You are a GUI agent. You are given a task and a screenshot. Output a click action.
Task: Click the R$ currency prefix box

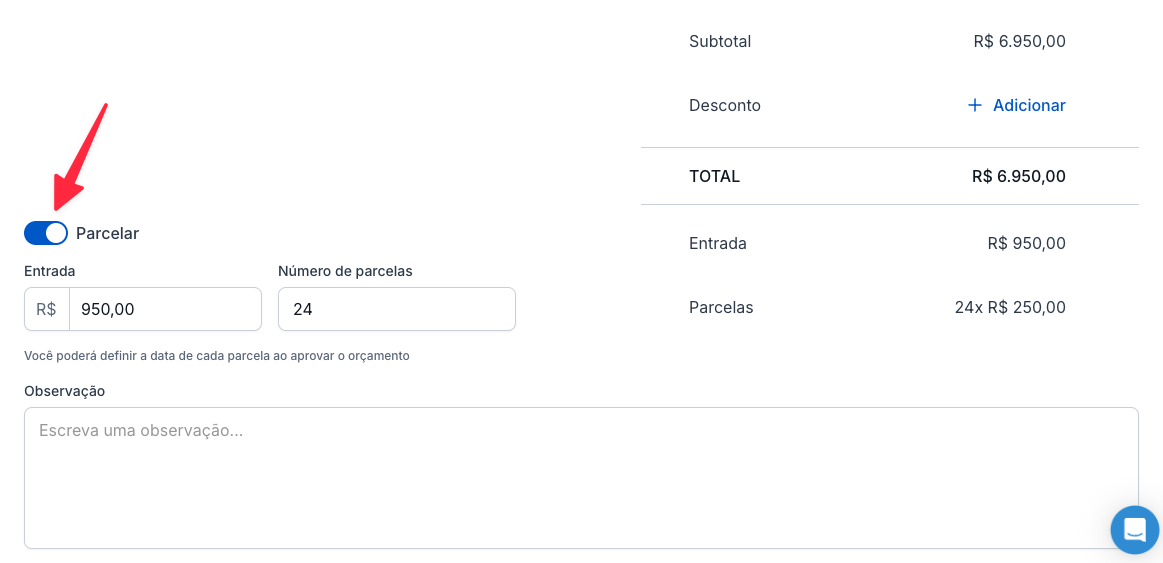pyautogui.click(x=47, y=309)
